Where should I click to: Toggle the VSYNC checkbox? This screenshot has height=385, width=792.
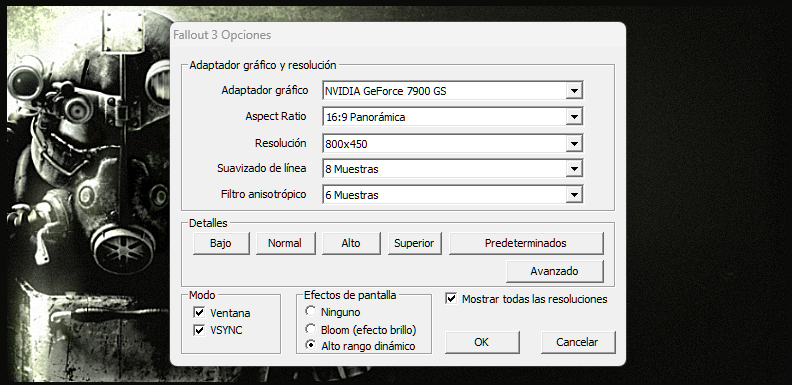coord(200,330)
